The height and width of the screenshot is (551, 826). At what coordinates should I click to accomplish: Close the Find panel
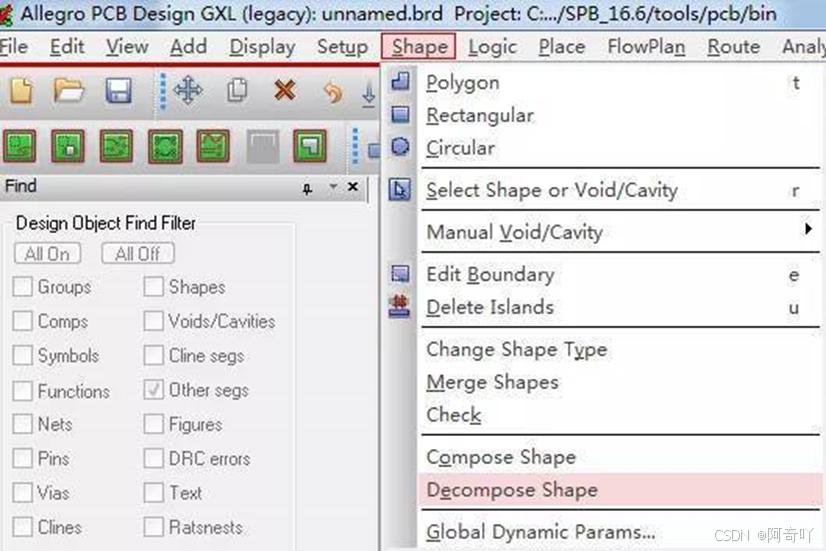pos(353,187)
